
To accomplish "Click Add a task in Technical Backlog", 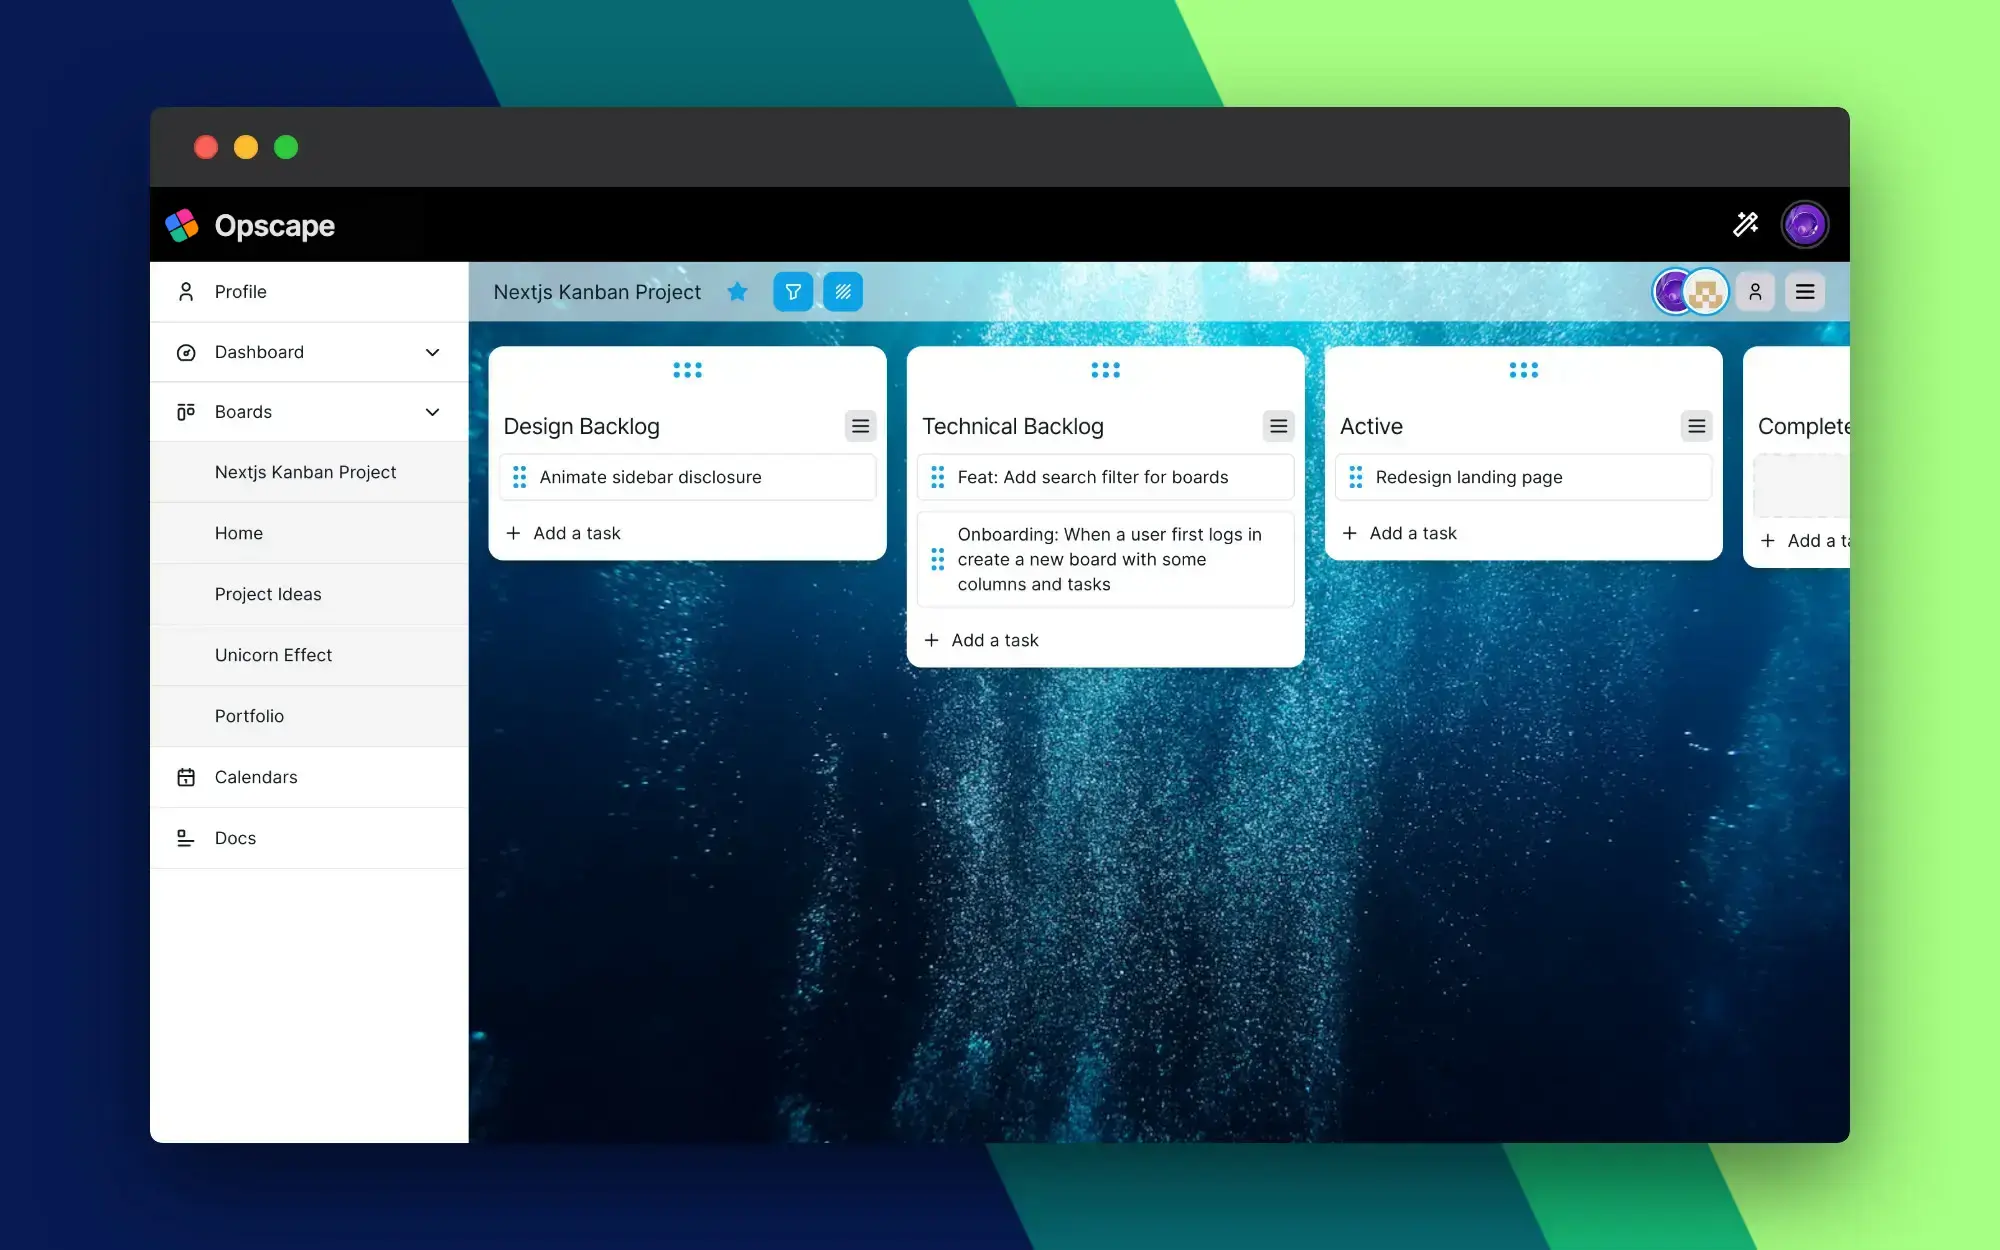I will (994, 640).
